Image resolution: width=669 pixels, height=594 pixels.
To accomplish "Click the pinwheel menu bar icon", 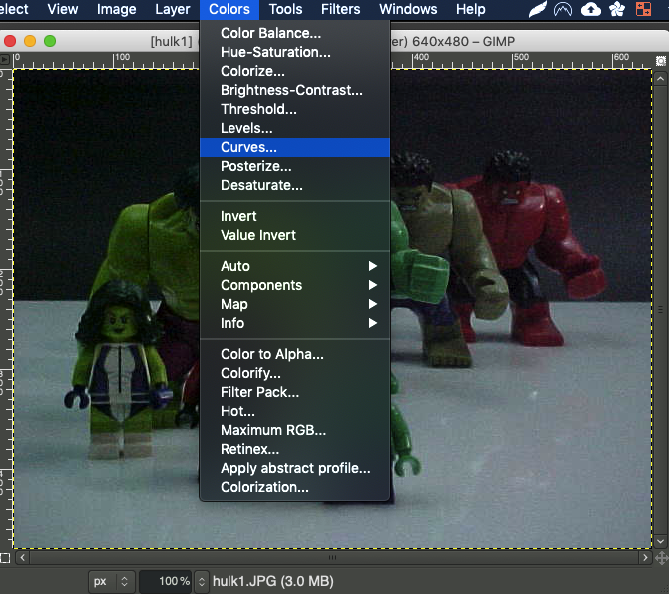I will click(617, 9).
